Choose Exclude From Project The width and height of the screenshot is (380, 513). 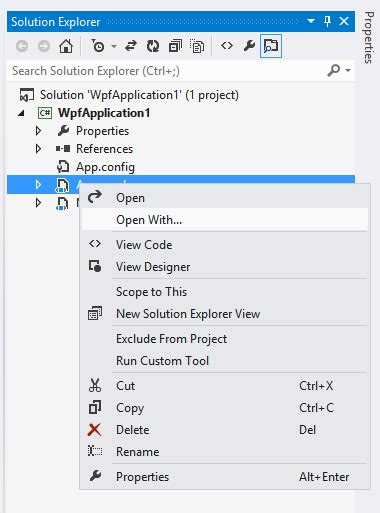click(x=225, y=339)
